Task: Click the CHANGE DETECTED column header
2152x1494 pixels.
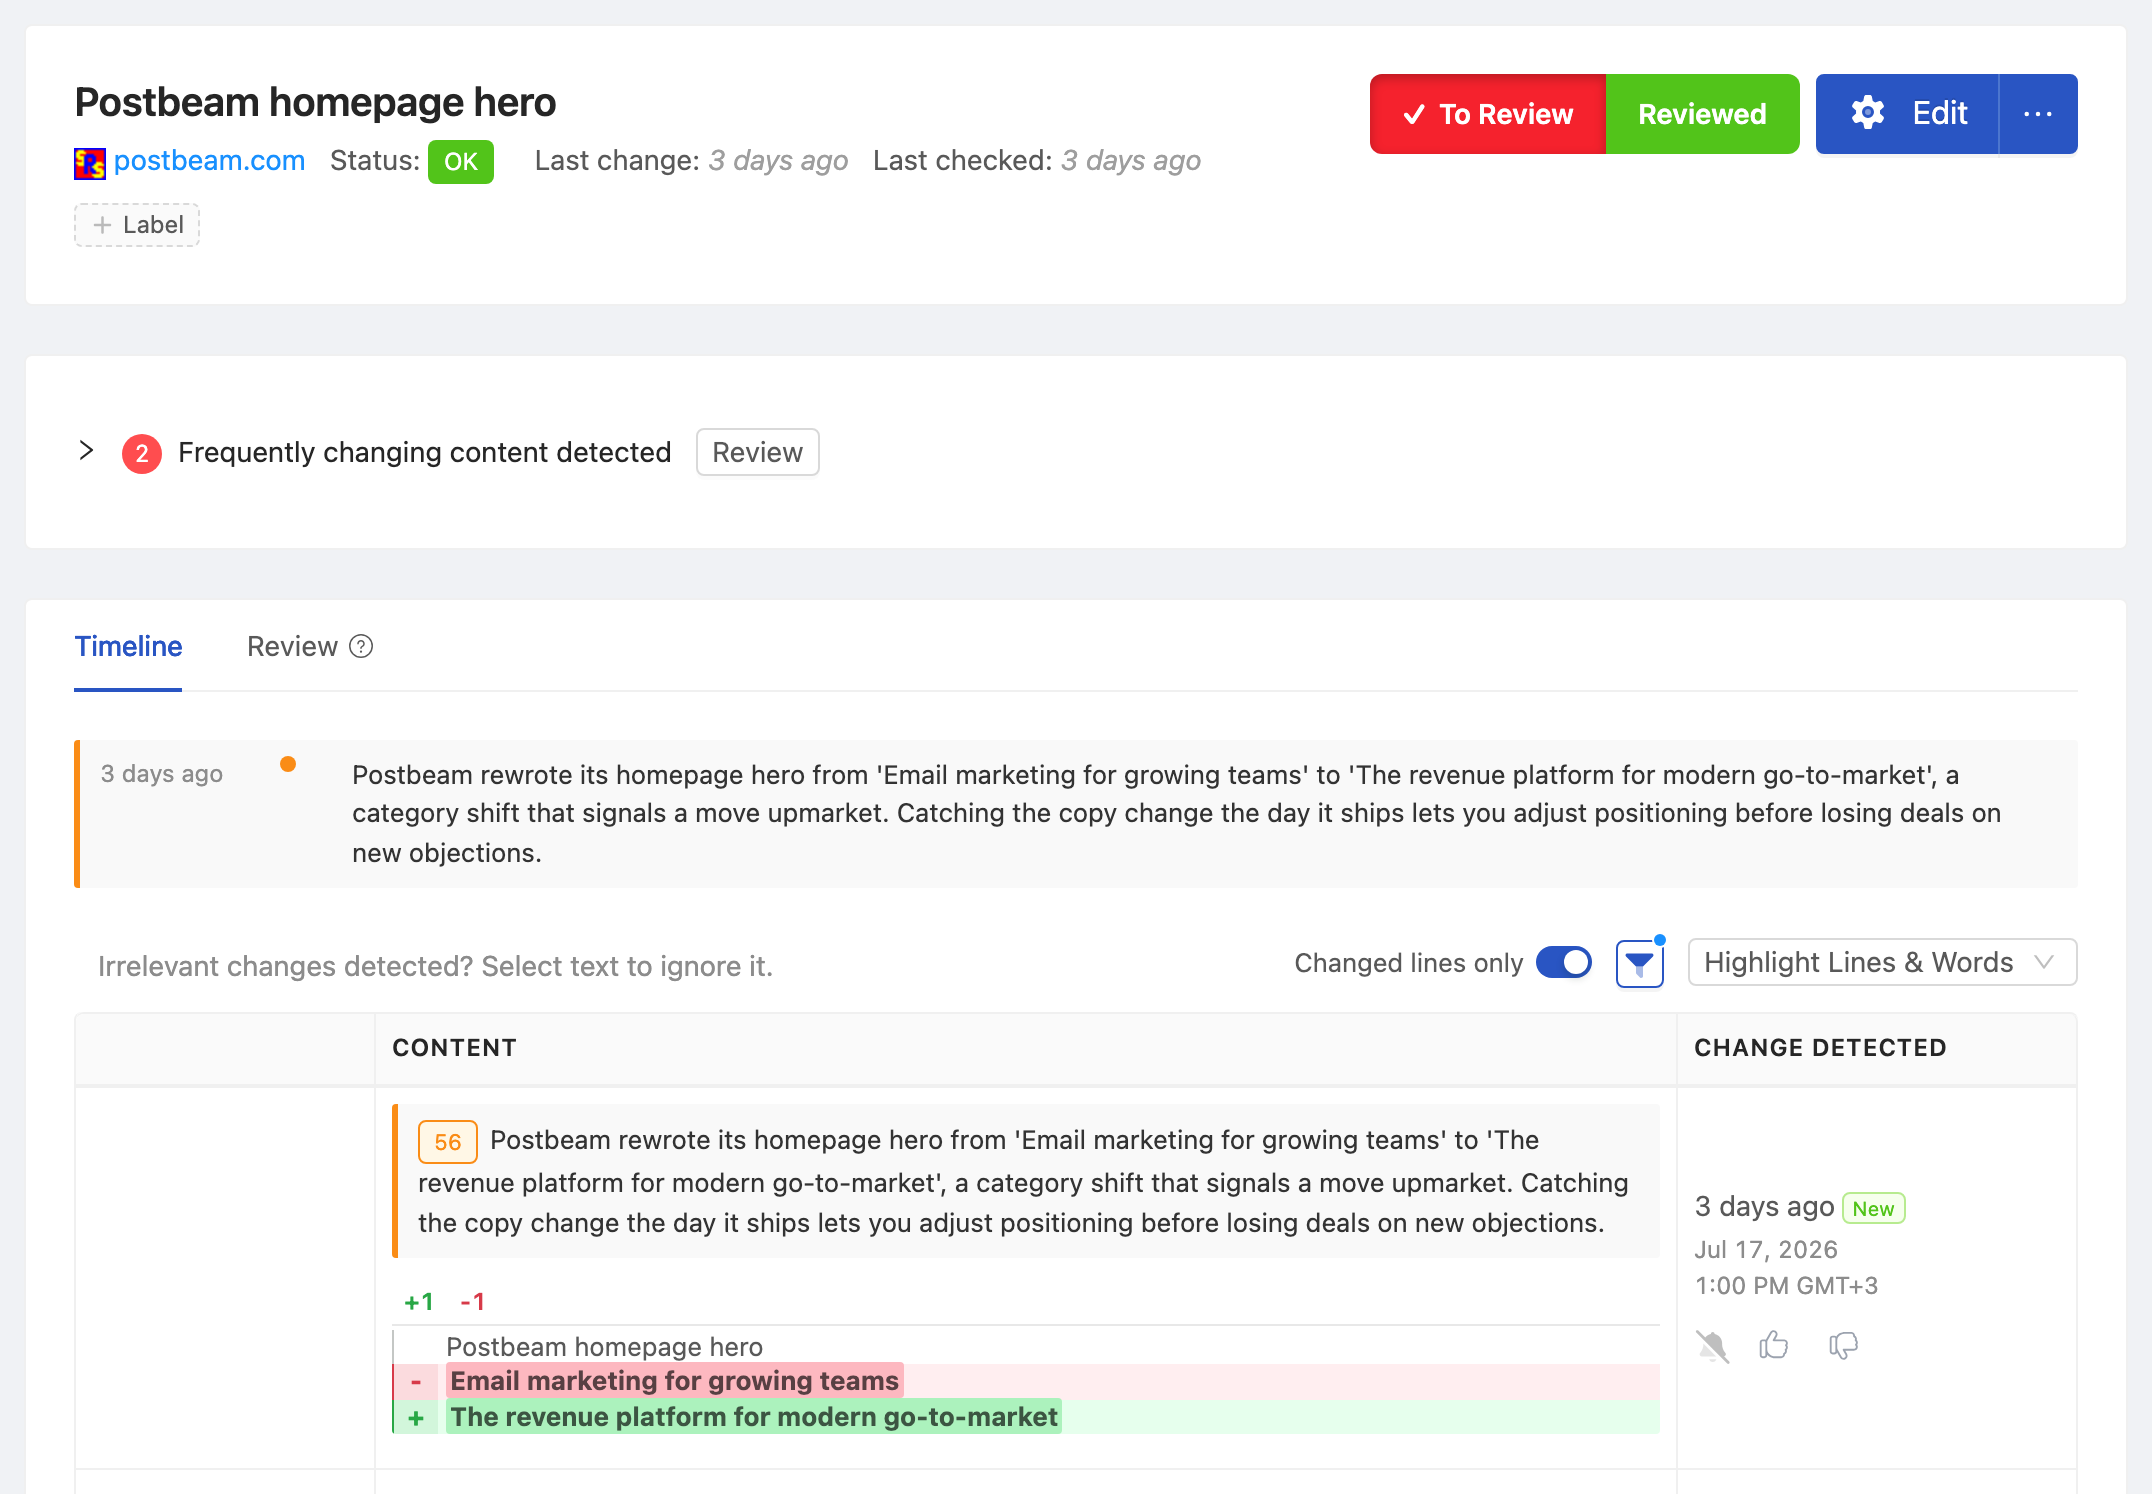Action: tap(1820, 1048)
